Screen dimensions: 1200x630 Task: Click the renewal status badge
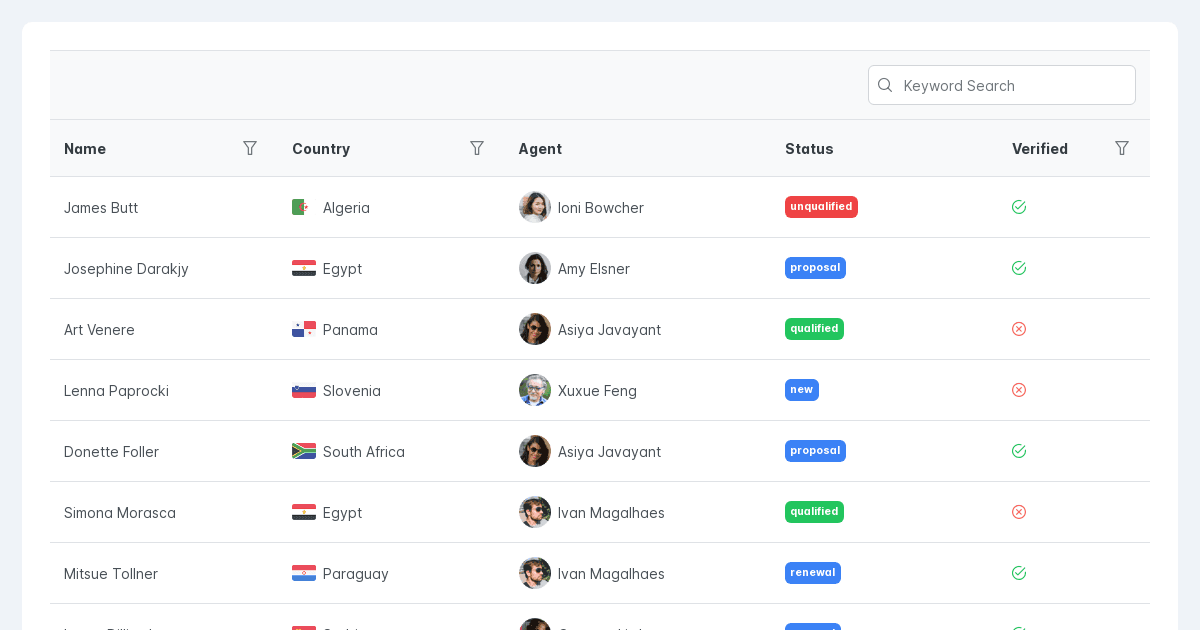pos(813,573)
